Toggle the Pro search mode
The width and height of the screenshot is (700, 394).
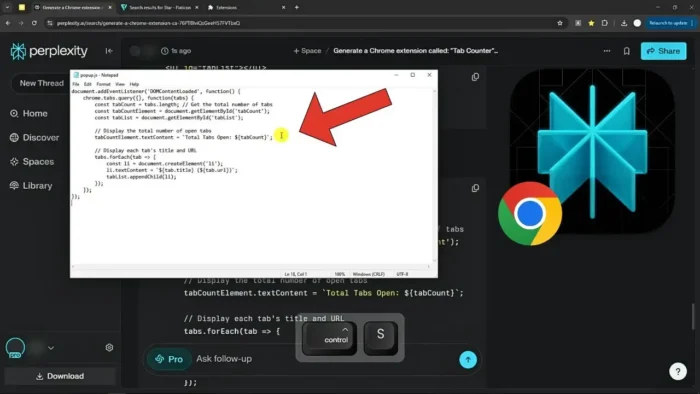tap(169, 359)
